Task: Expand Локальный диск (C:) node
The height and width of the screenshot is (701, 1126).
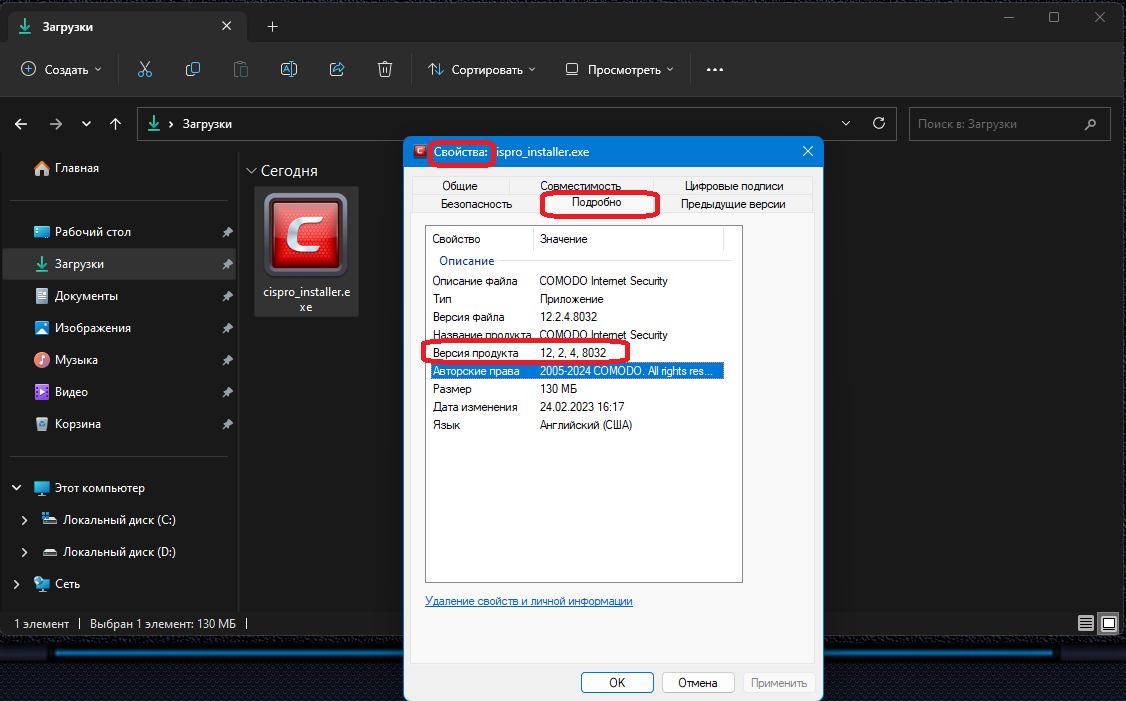Action: (24, 520)
